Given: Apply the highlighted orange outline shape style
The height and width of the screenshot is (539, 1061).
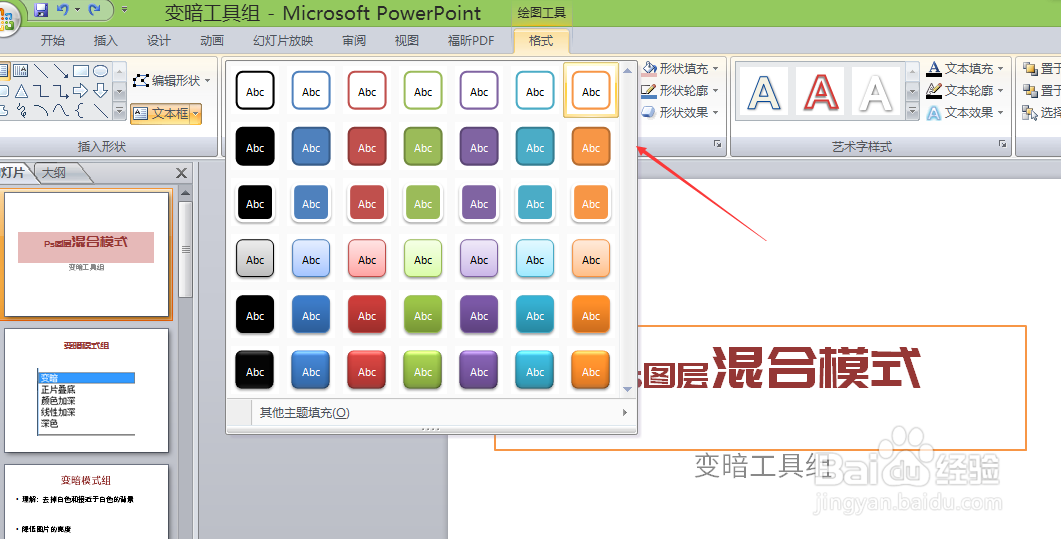Looking at the screenshot, I should click(591, 91).
